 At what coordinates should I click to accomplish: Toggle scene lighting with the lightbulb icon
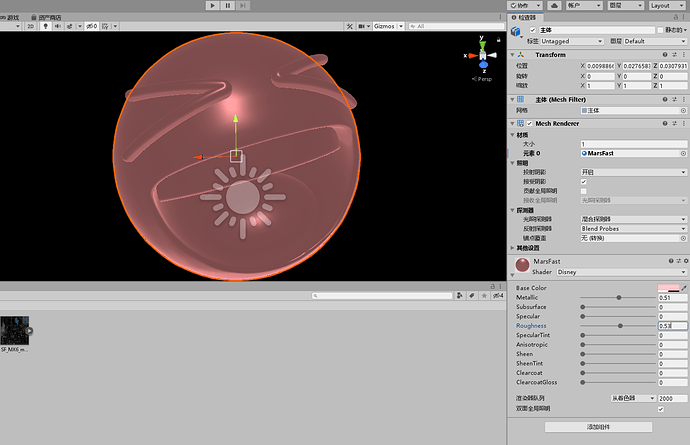(x=45, y=26)
